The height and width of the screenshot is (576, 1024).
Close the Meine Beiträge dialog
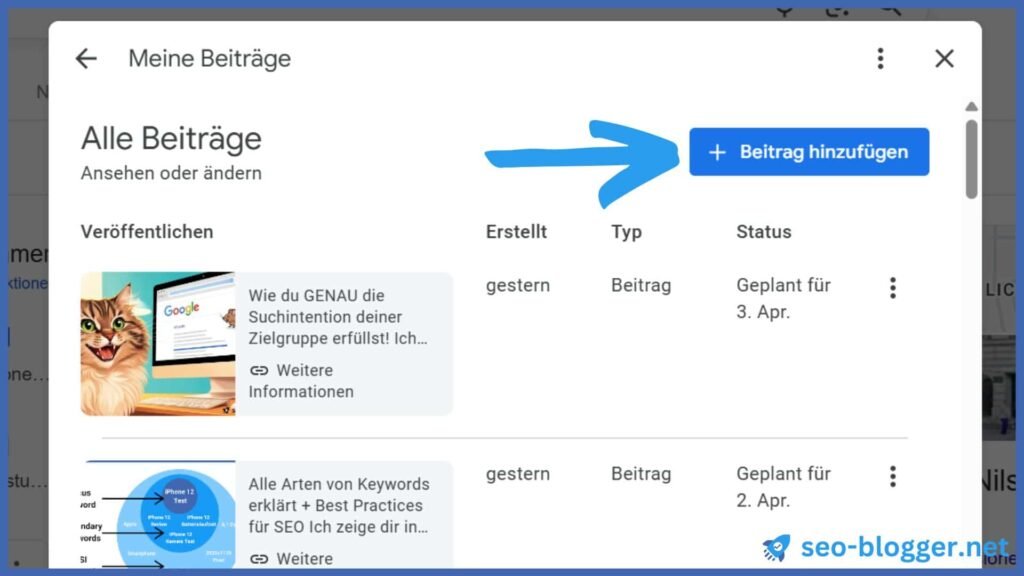click(943, 58)
